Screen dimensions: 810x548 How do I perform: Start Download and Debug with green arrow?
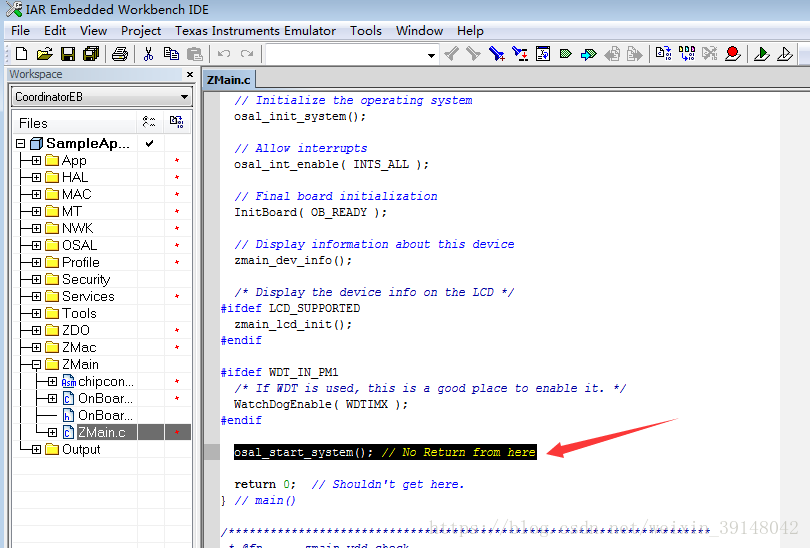coord(761,54)
